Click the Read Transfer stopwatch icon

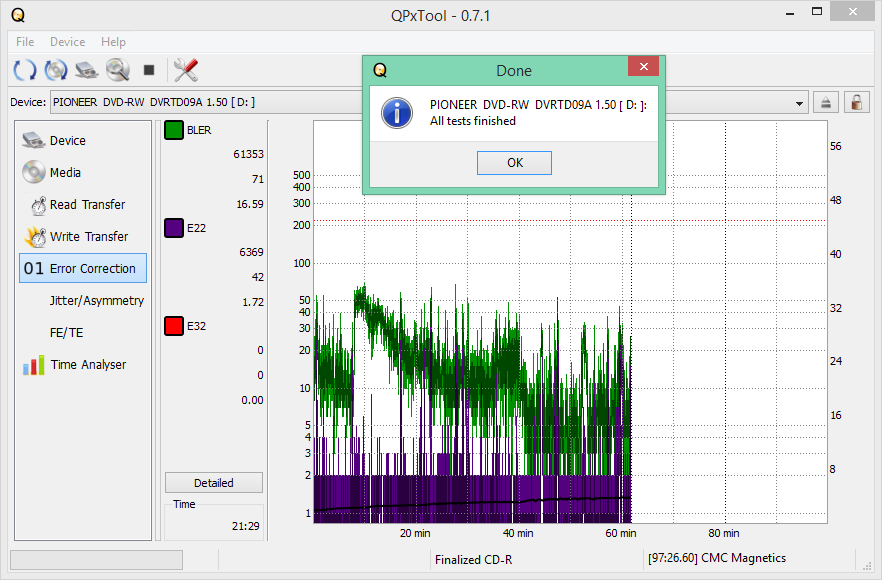click(38, 205)
